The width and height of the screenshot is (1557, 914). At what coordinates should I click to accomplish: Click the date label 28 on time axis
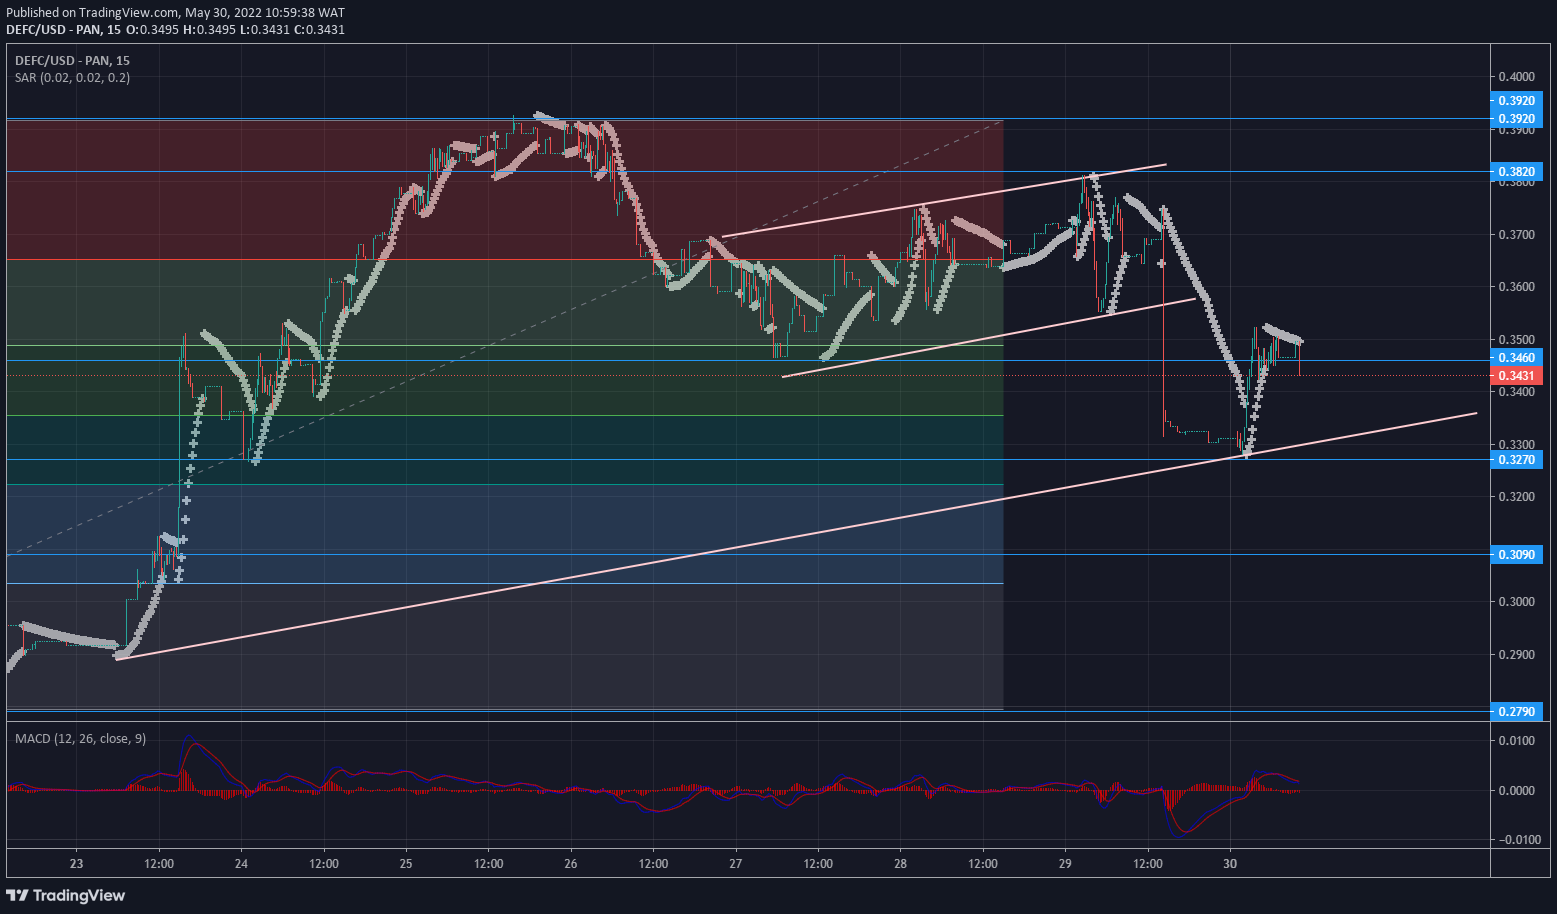[900, 864]
